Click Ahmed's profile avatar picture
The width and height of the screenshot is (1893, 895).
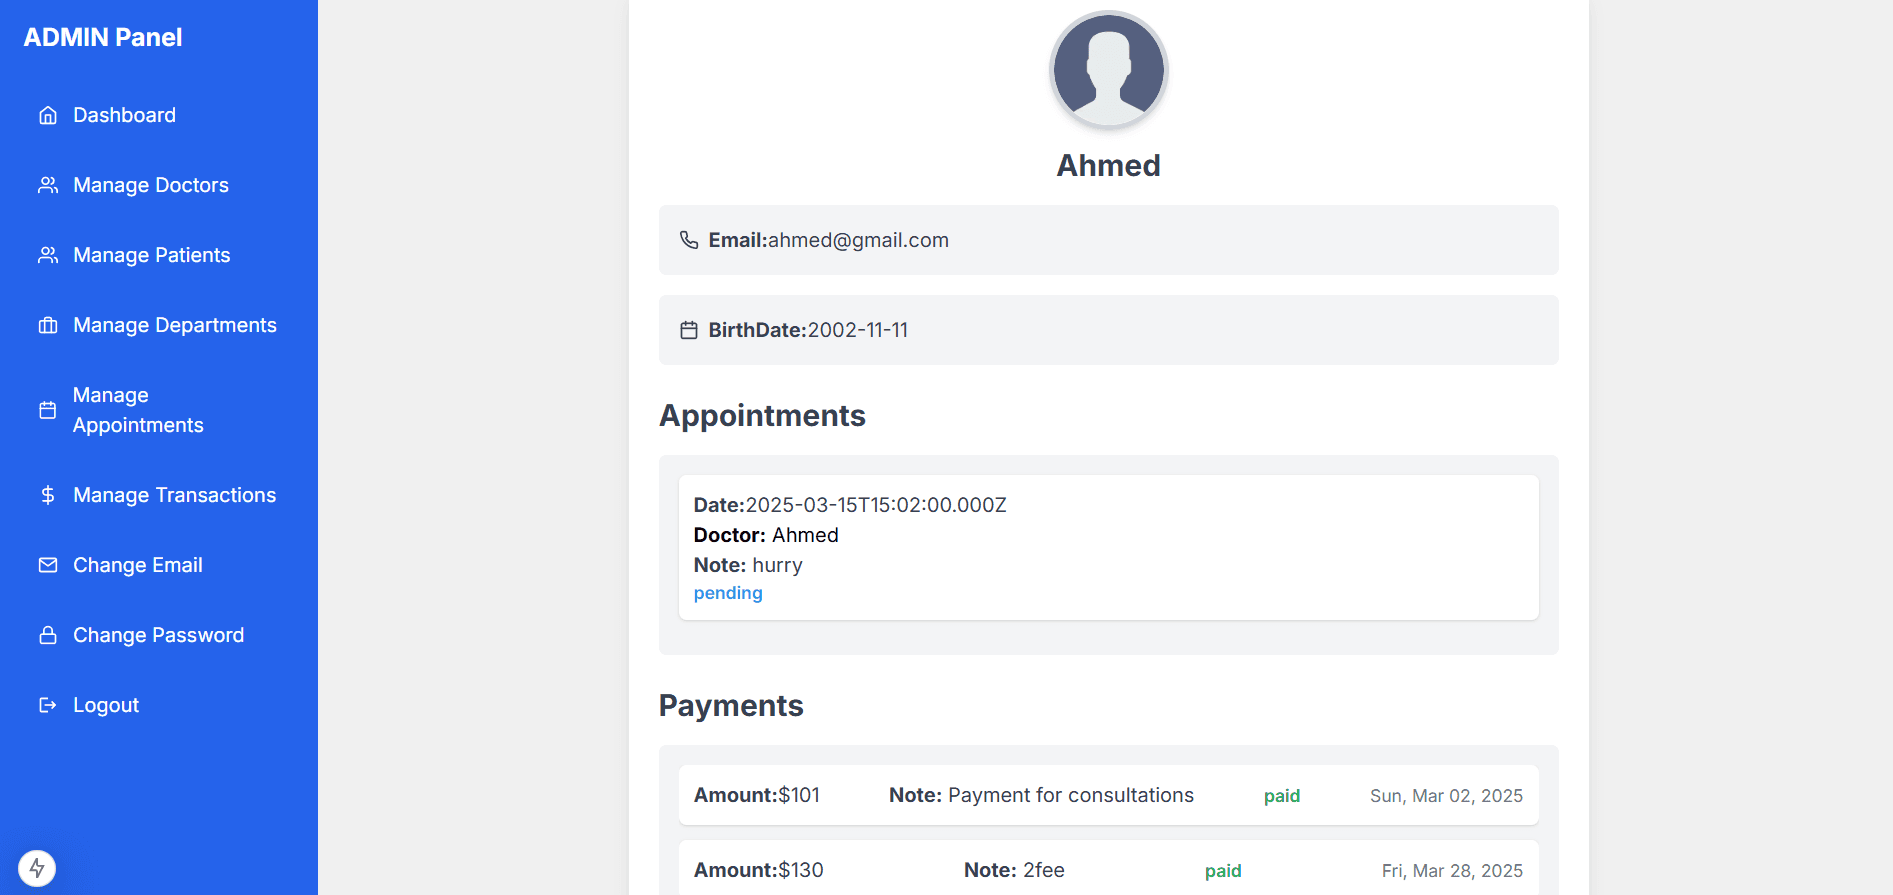tap(1108, 70)
